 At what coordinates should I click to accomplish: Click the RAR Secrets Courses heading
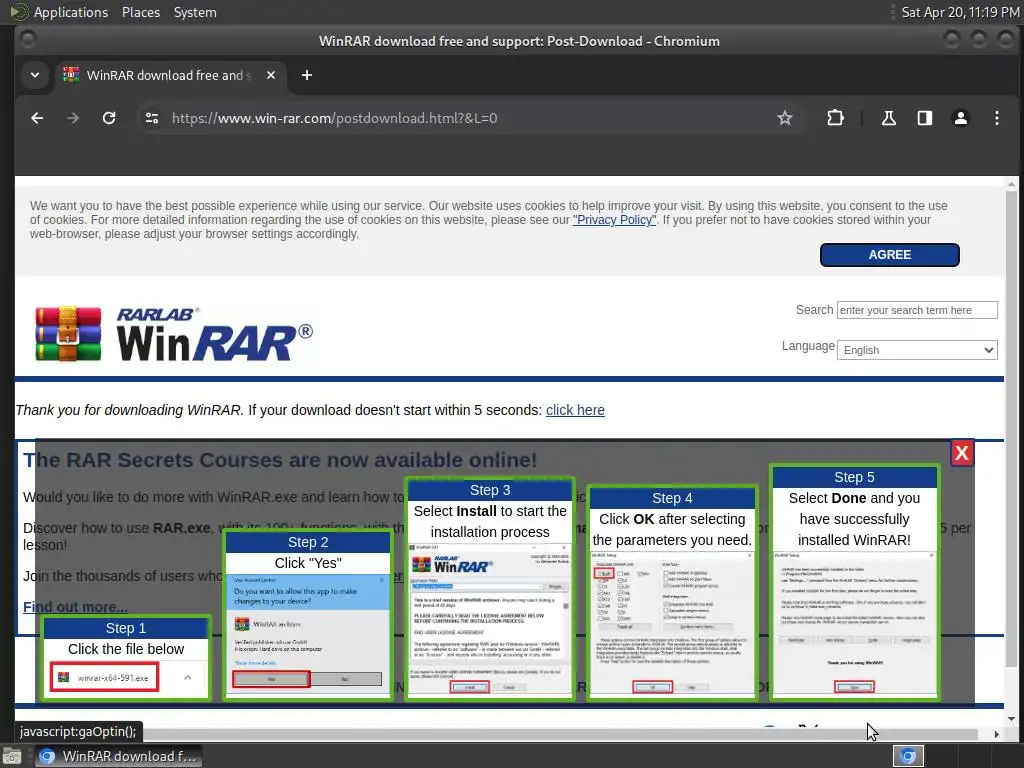pos(280,460)
